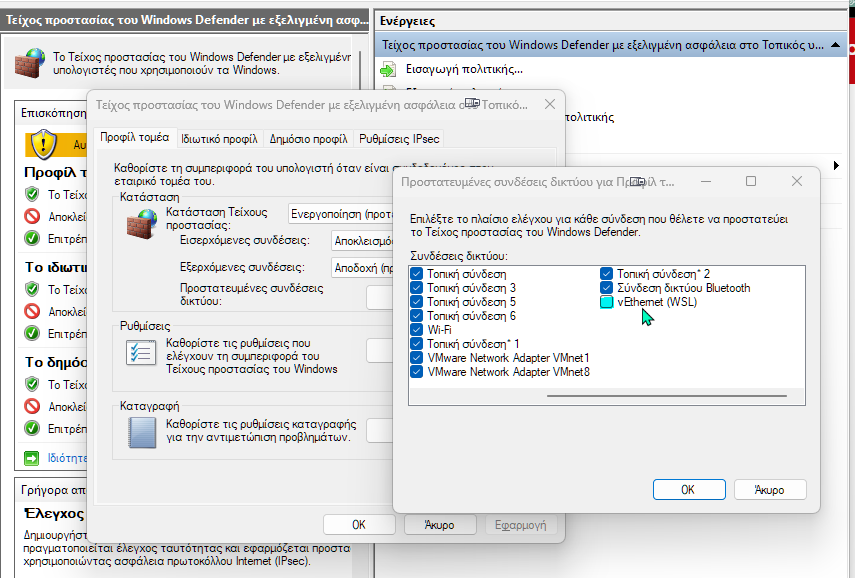Click the firewall brick-wall icon in Κατάσταση section
This screenshot has width=855, height=578.
142,222
